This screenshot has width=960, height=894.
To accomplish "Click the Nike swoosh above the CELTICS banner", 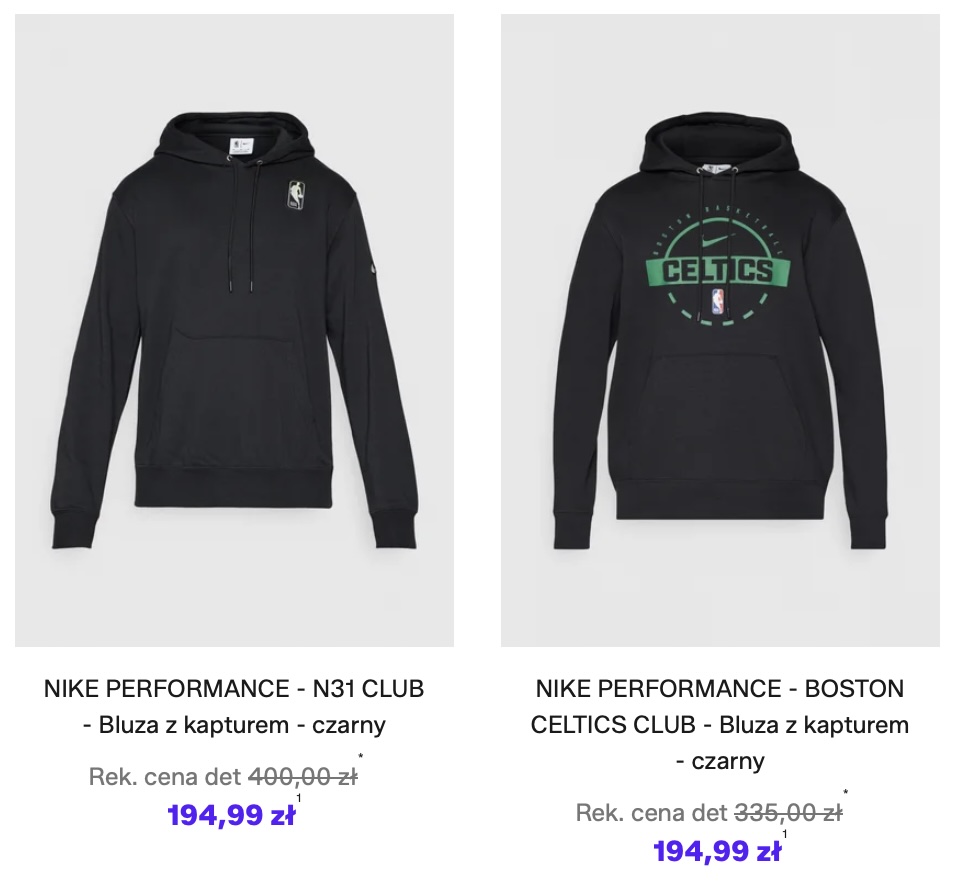I will pos(719,240).
